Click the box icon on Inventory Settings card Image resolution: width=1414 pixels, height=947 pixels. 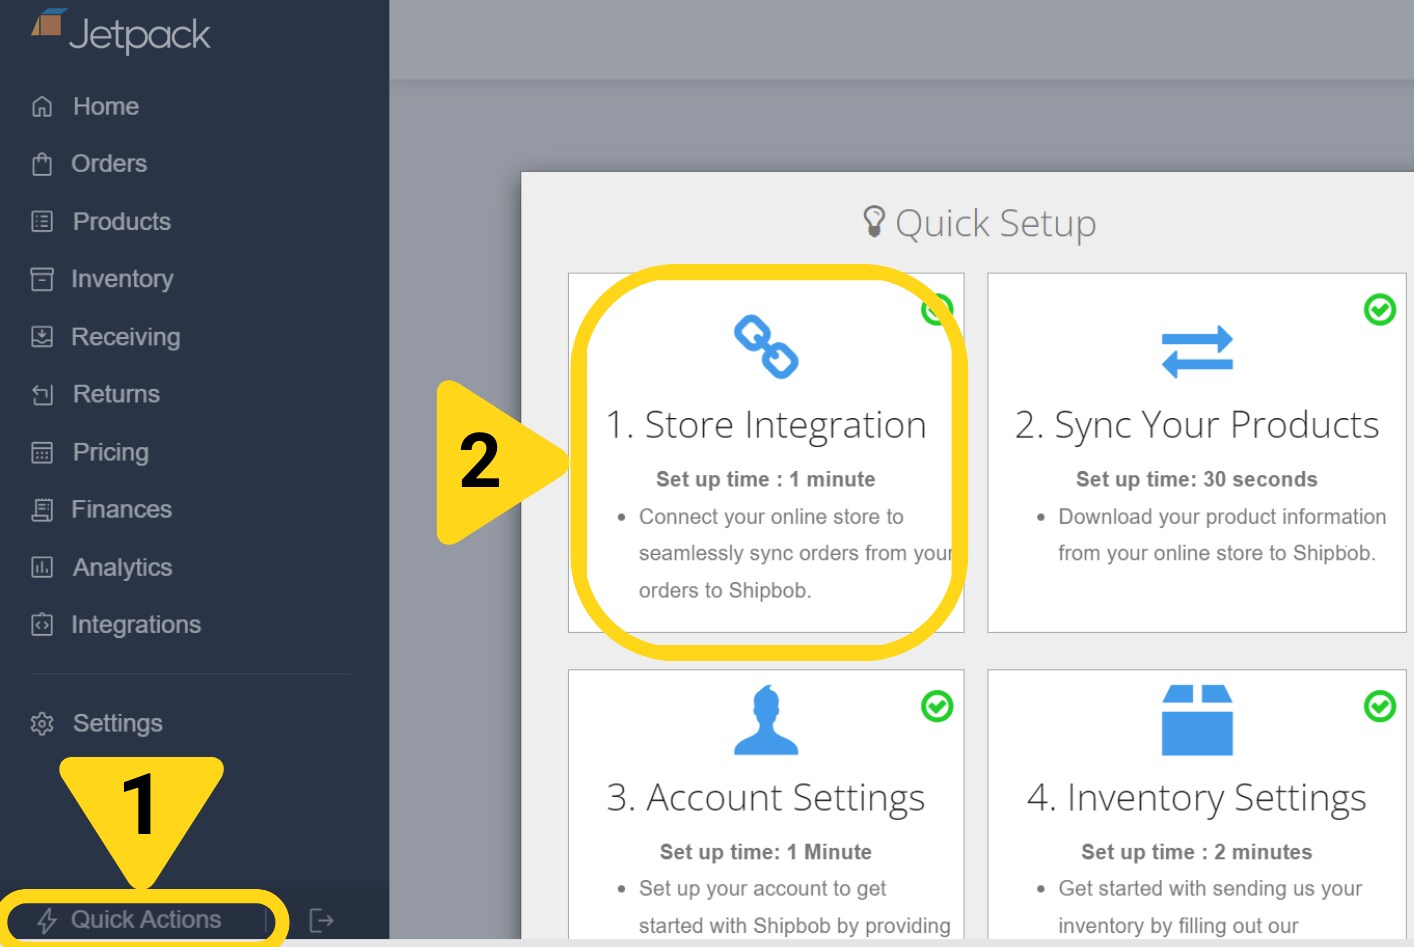tap(1197, 718)
